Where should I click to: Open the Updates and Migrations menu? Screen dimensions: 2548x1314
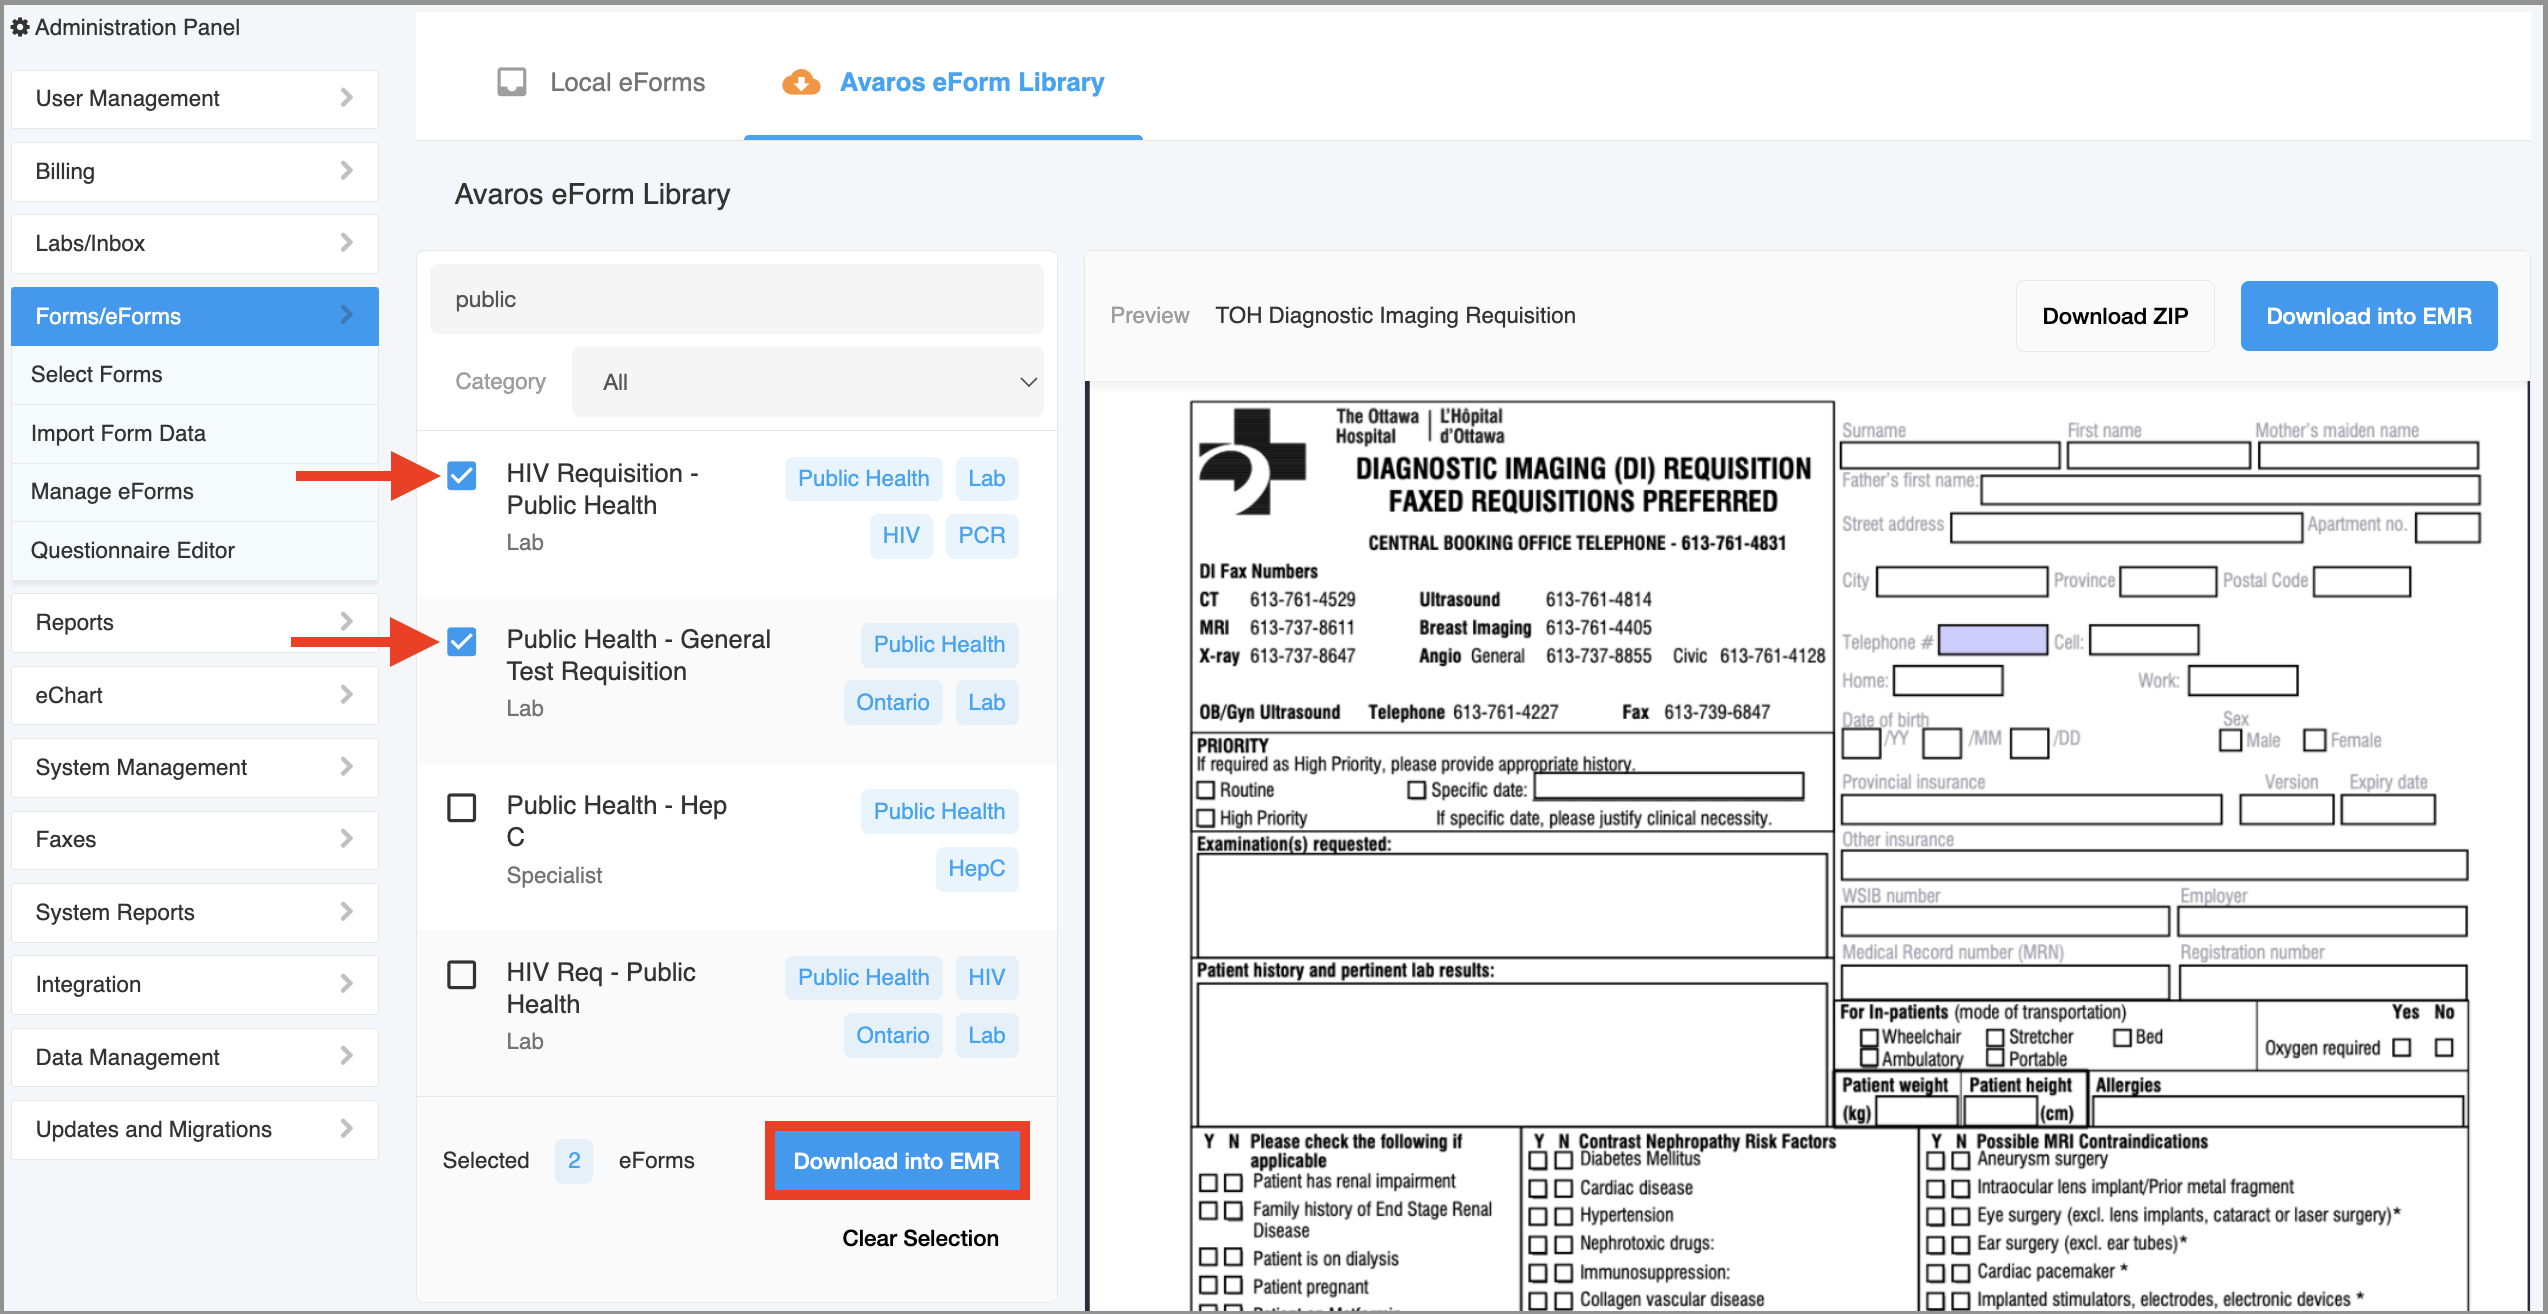click(x=195, y=1129)
